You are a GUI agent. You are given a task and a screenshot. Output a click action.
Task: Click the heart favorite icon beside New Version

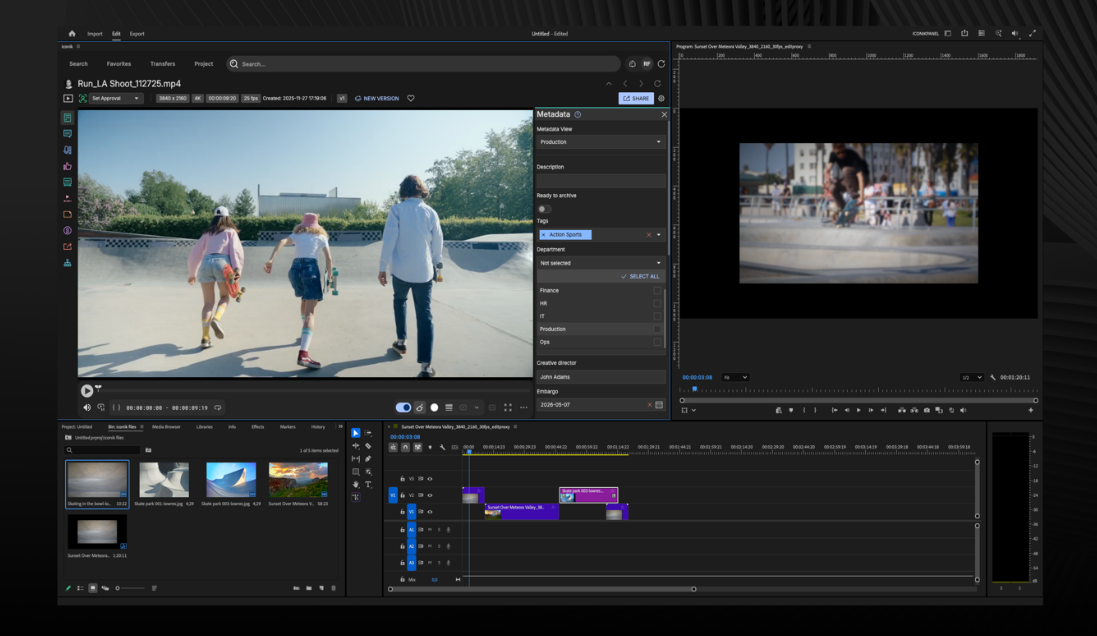pos(411,99)
